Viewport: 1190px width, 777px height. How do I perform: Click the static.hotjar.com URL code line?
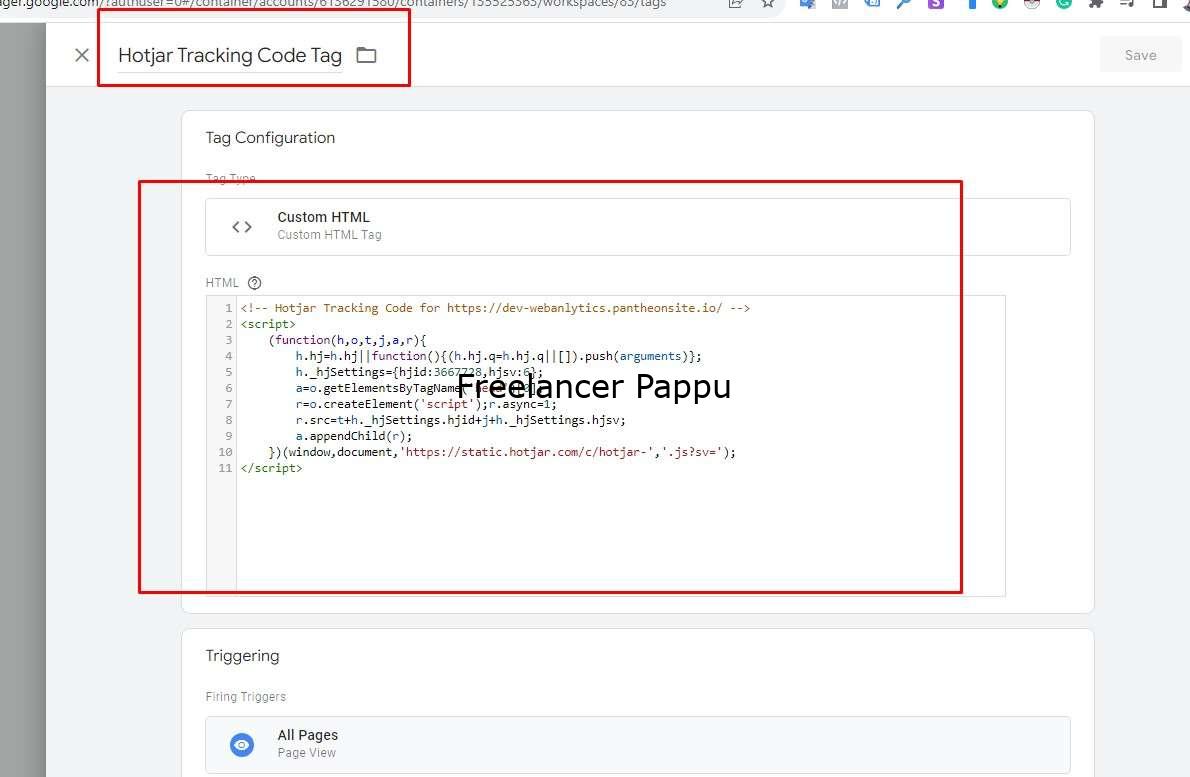pos(502,452)
